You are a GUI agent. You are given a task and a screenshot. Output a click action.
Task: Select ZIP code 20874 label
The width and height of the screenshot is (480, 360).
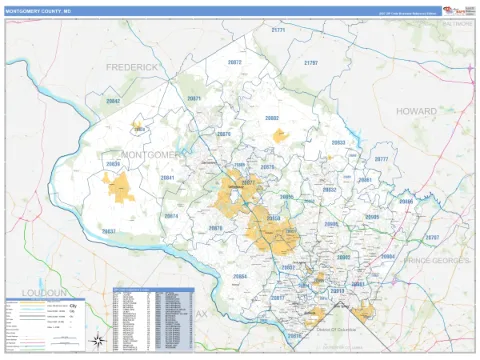click(x=171, y=216)
